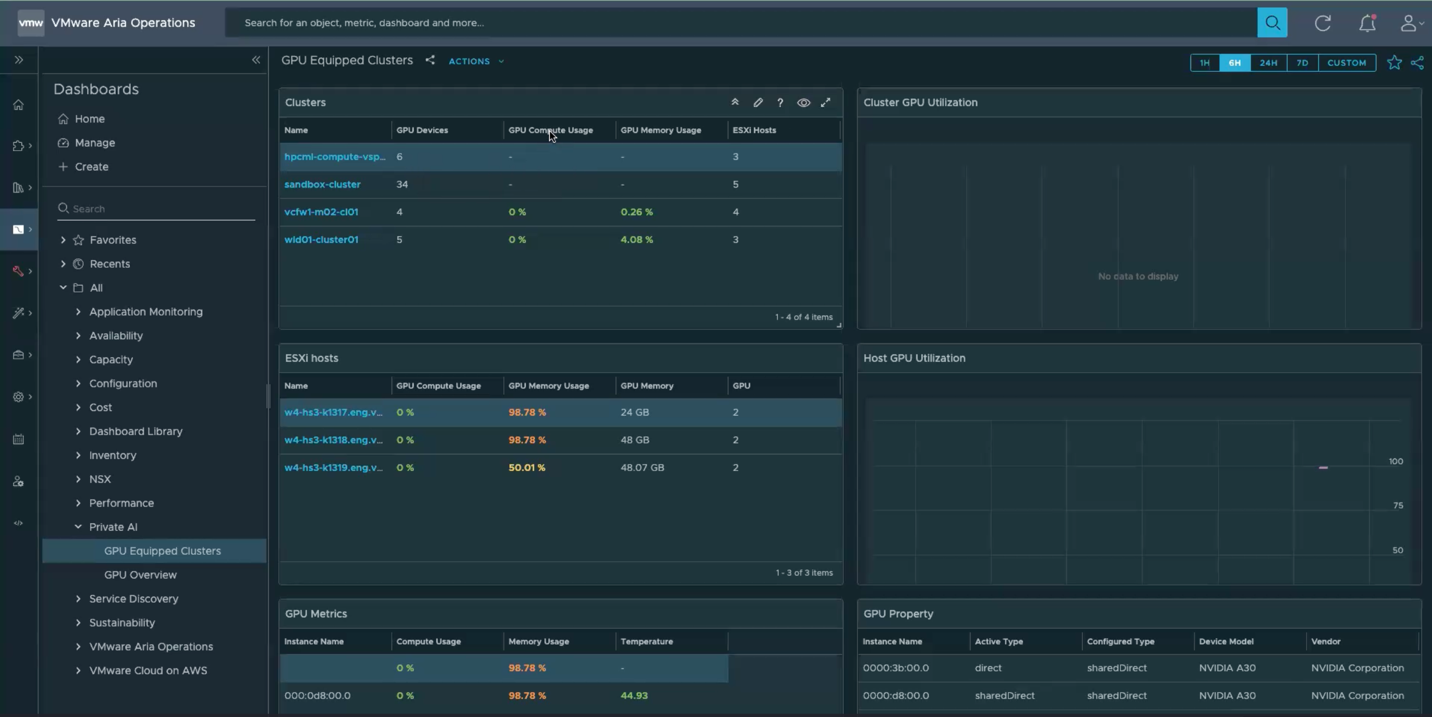Share dashboard using top-right share icon
This screenshot has width=1432, height=717.
(1417, 63)
